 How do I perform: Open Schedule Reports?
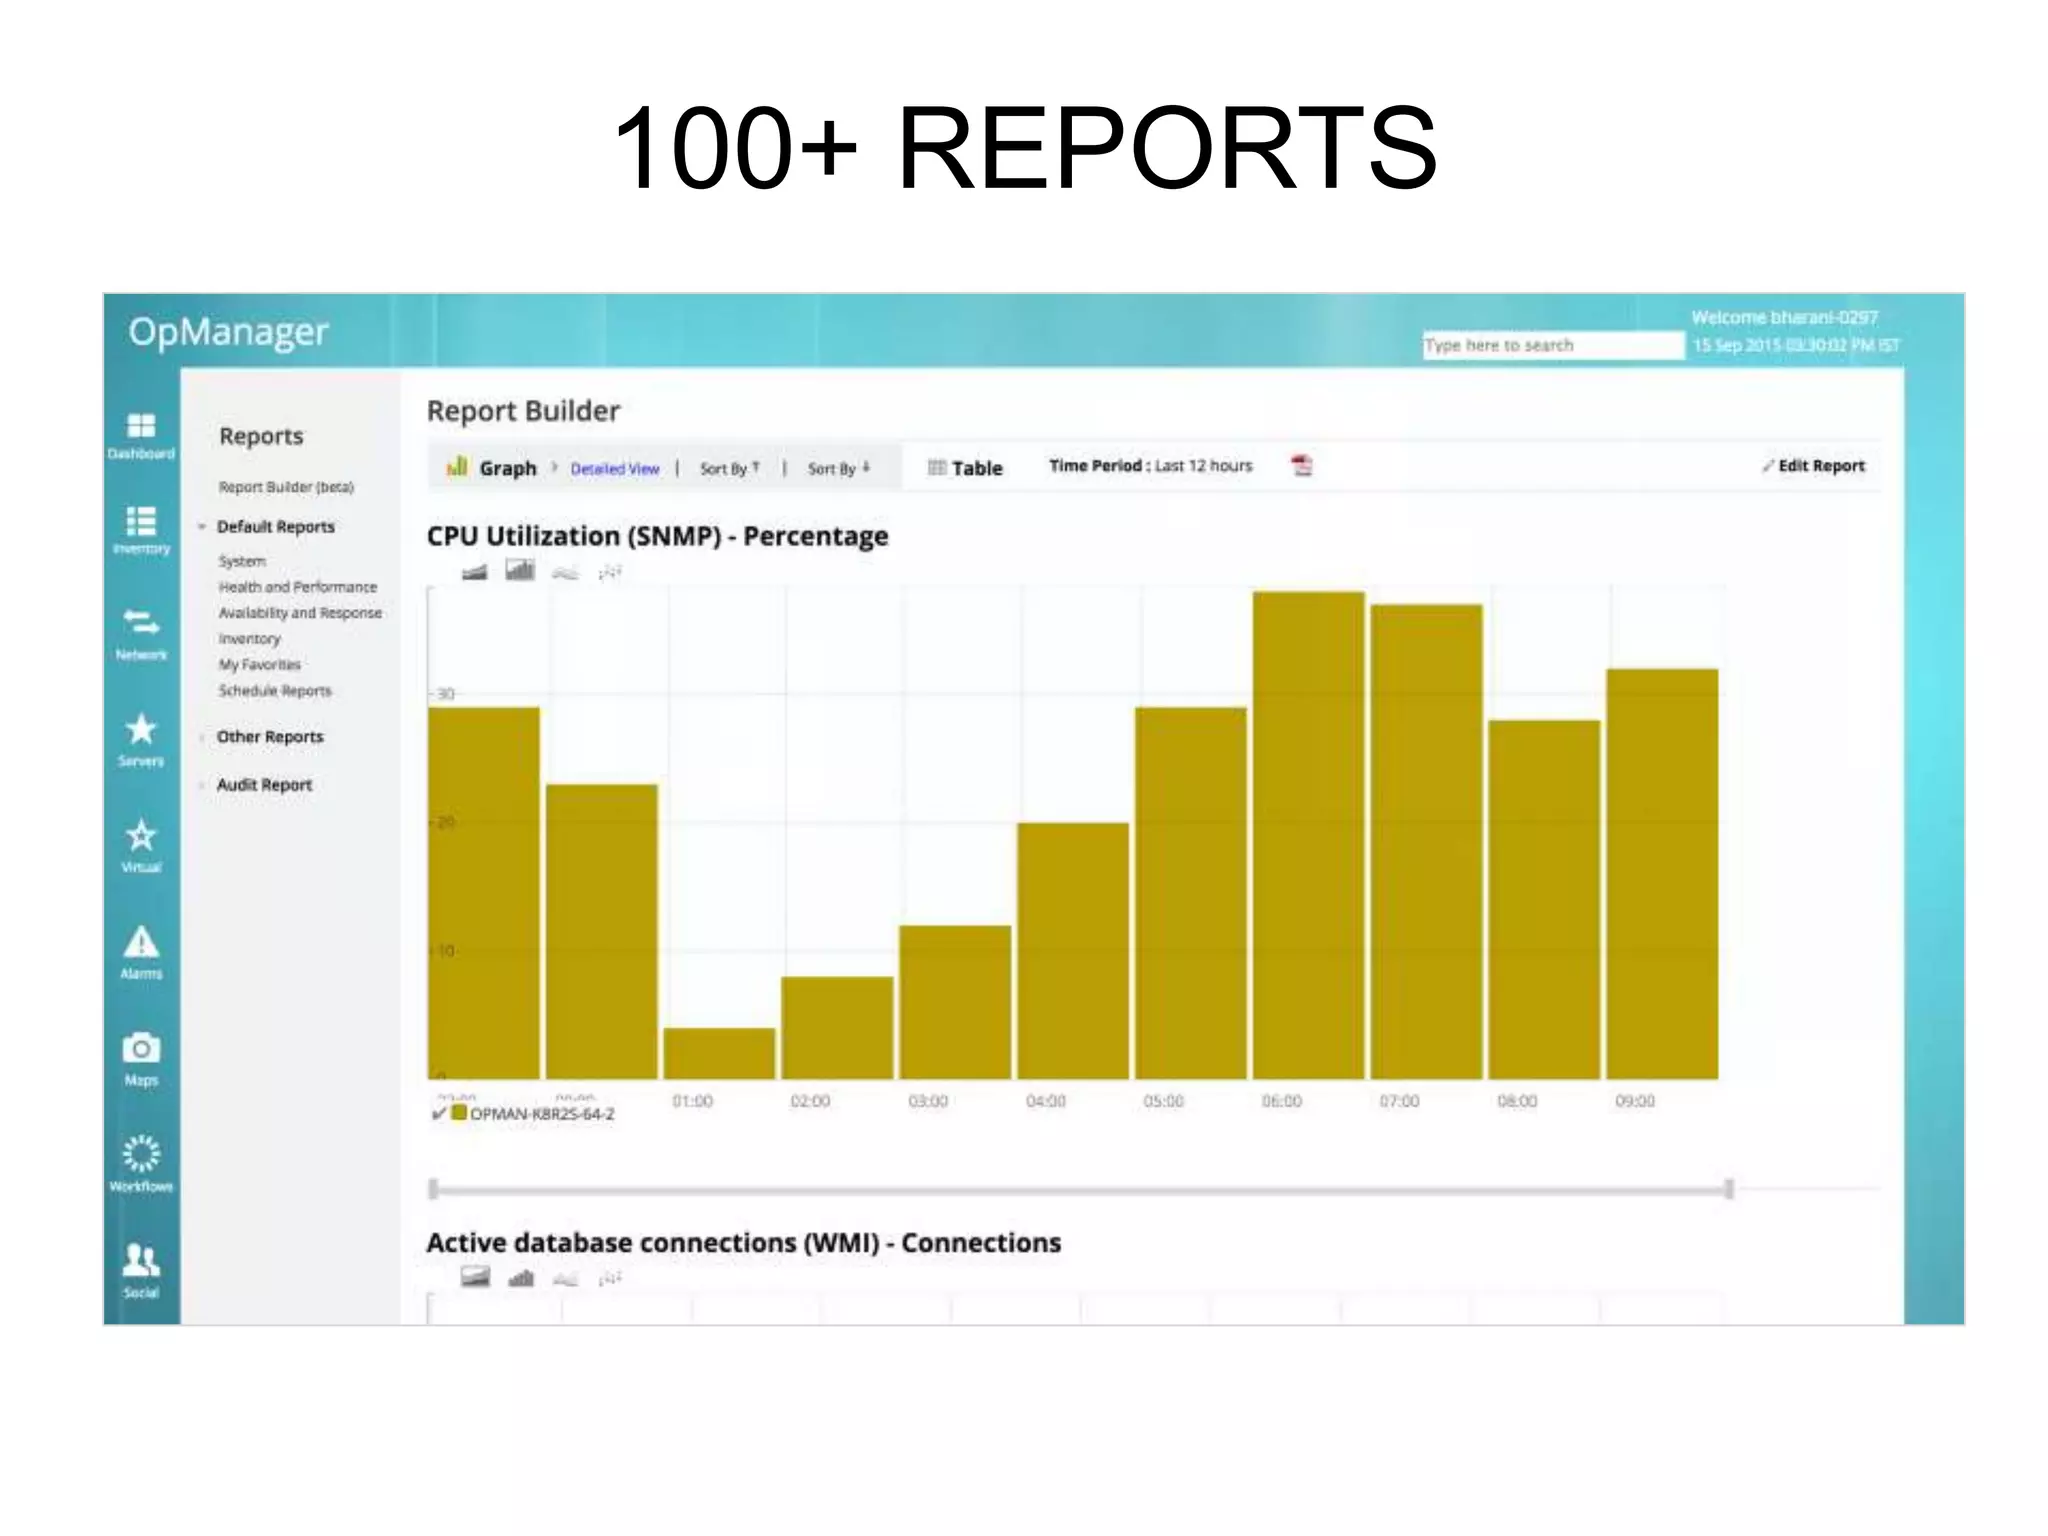[x=275, y=691]
